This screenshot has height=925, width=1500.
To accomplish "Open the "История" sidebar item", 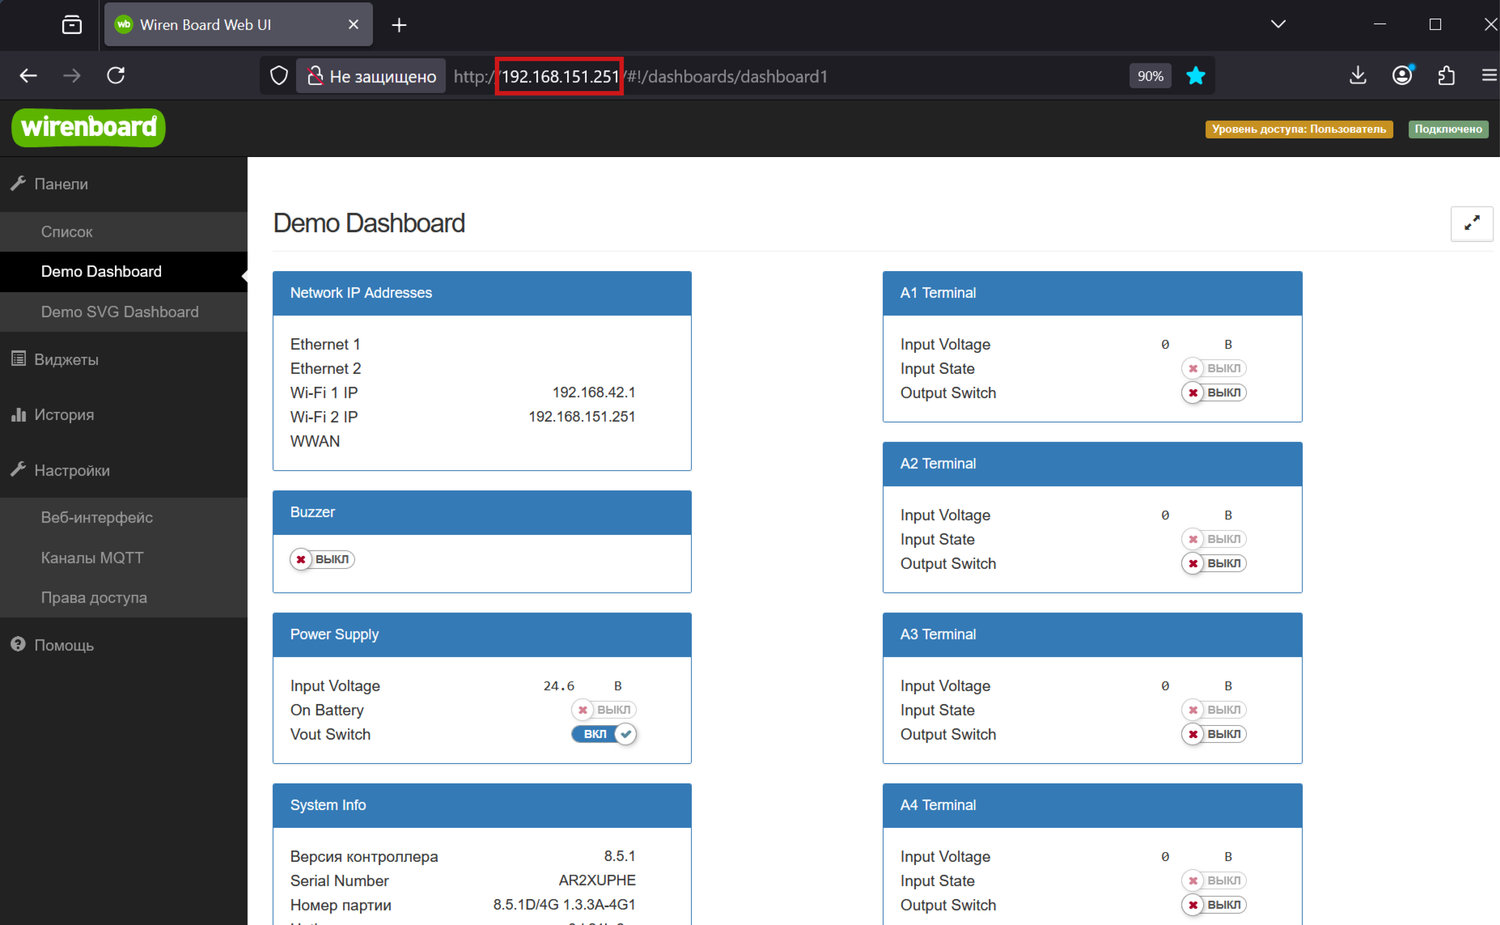I will click(123, 415).
